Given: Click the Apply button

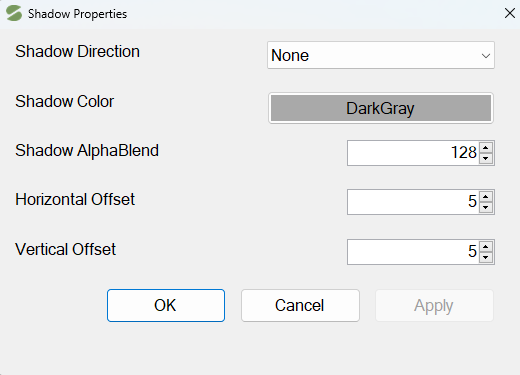Looking at the screenshot, I should click(x=434, y=305).
